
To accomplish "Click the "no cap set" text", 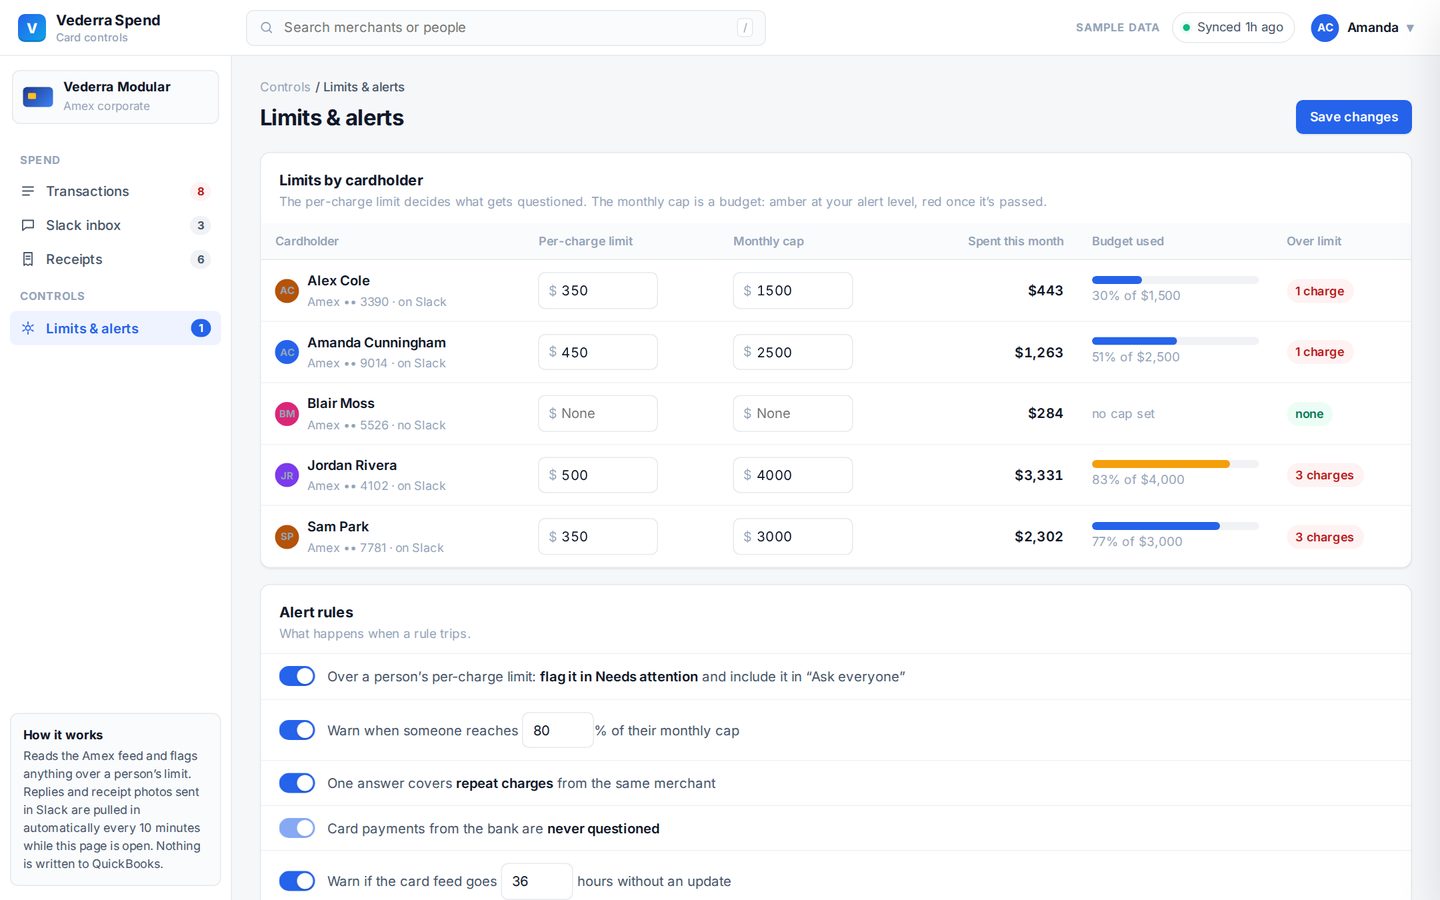I will (x=1123, y=414).
